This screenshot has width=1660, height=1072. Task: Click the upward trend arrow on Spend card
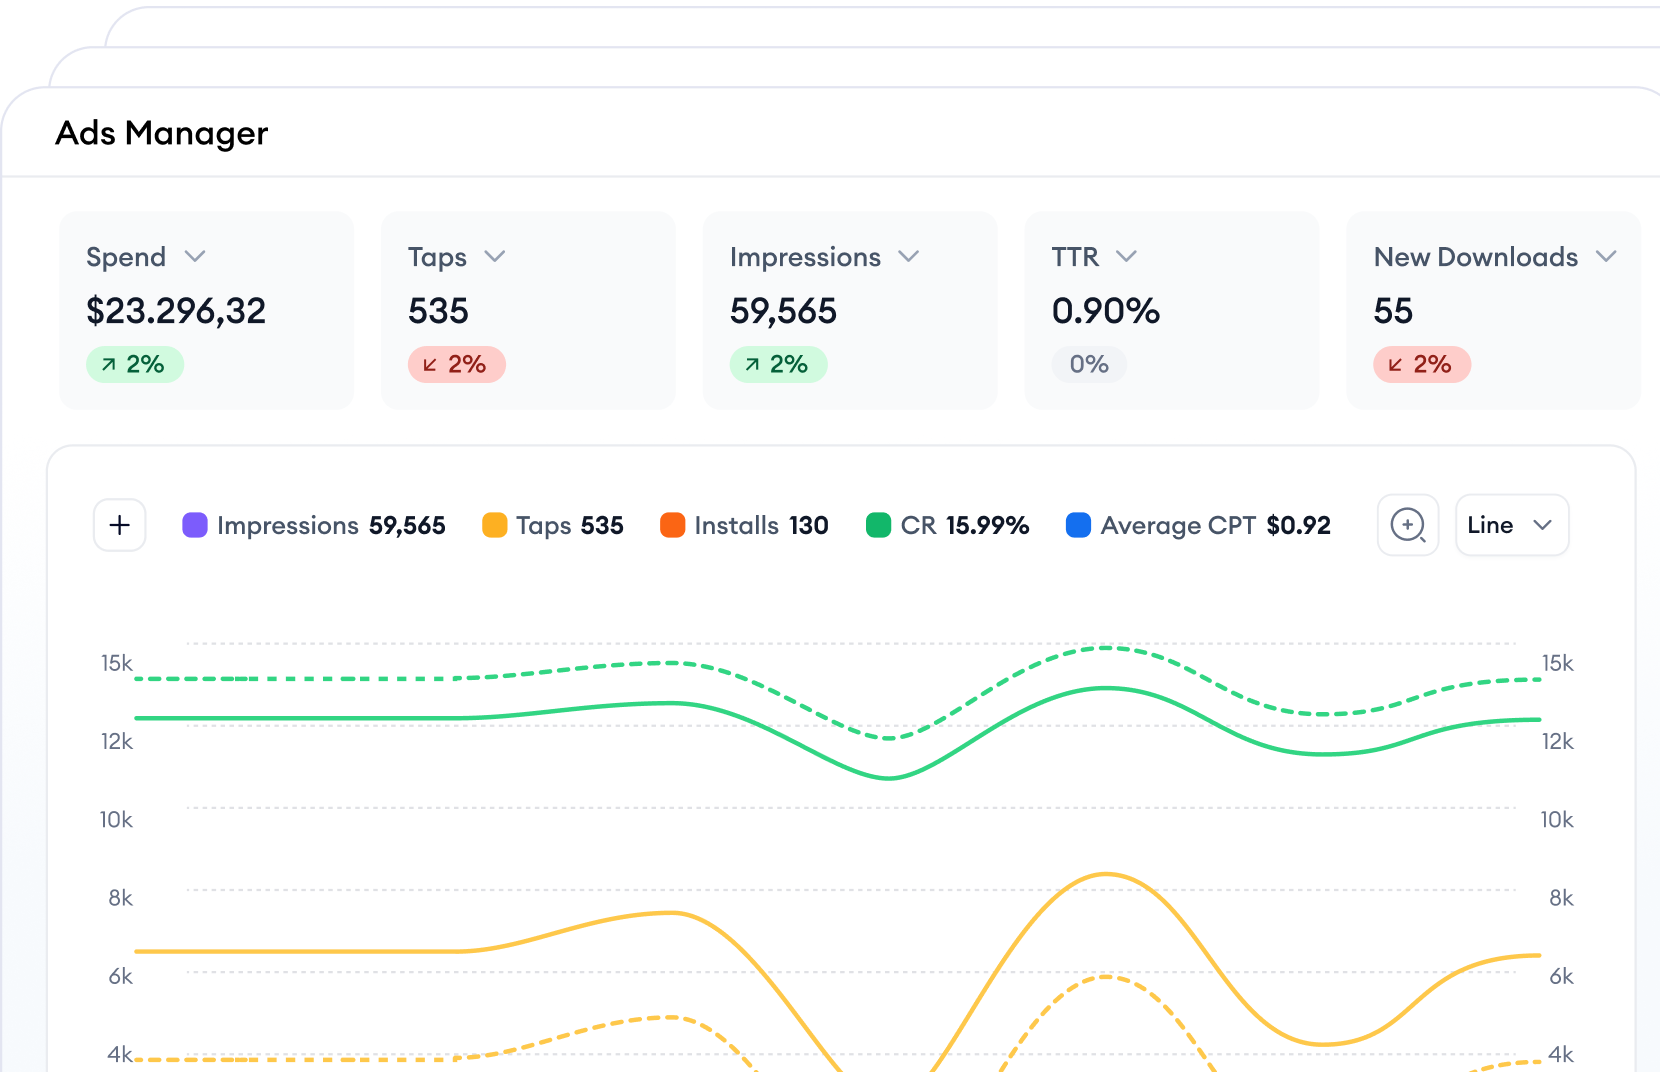click(110, 364)
